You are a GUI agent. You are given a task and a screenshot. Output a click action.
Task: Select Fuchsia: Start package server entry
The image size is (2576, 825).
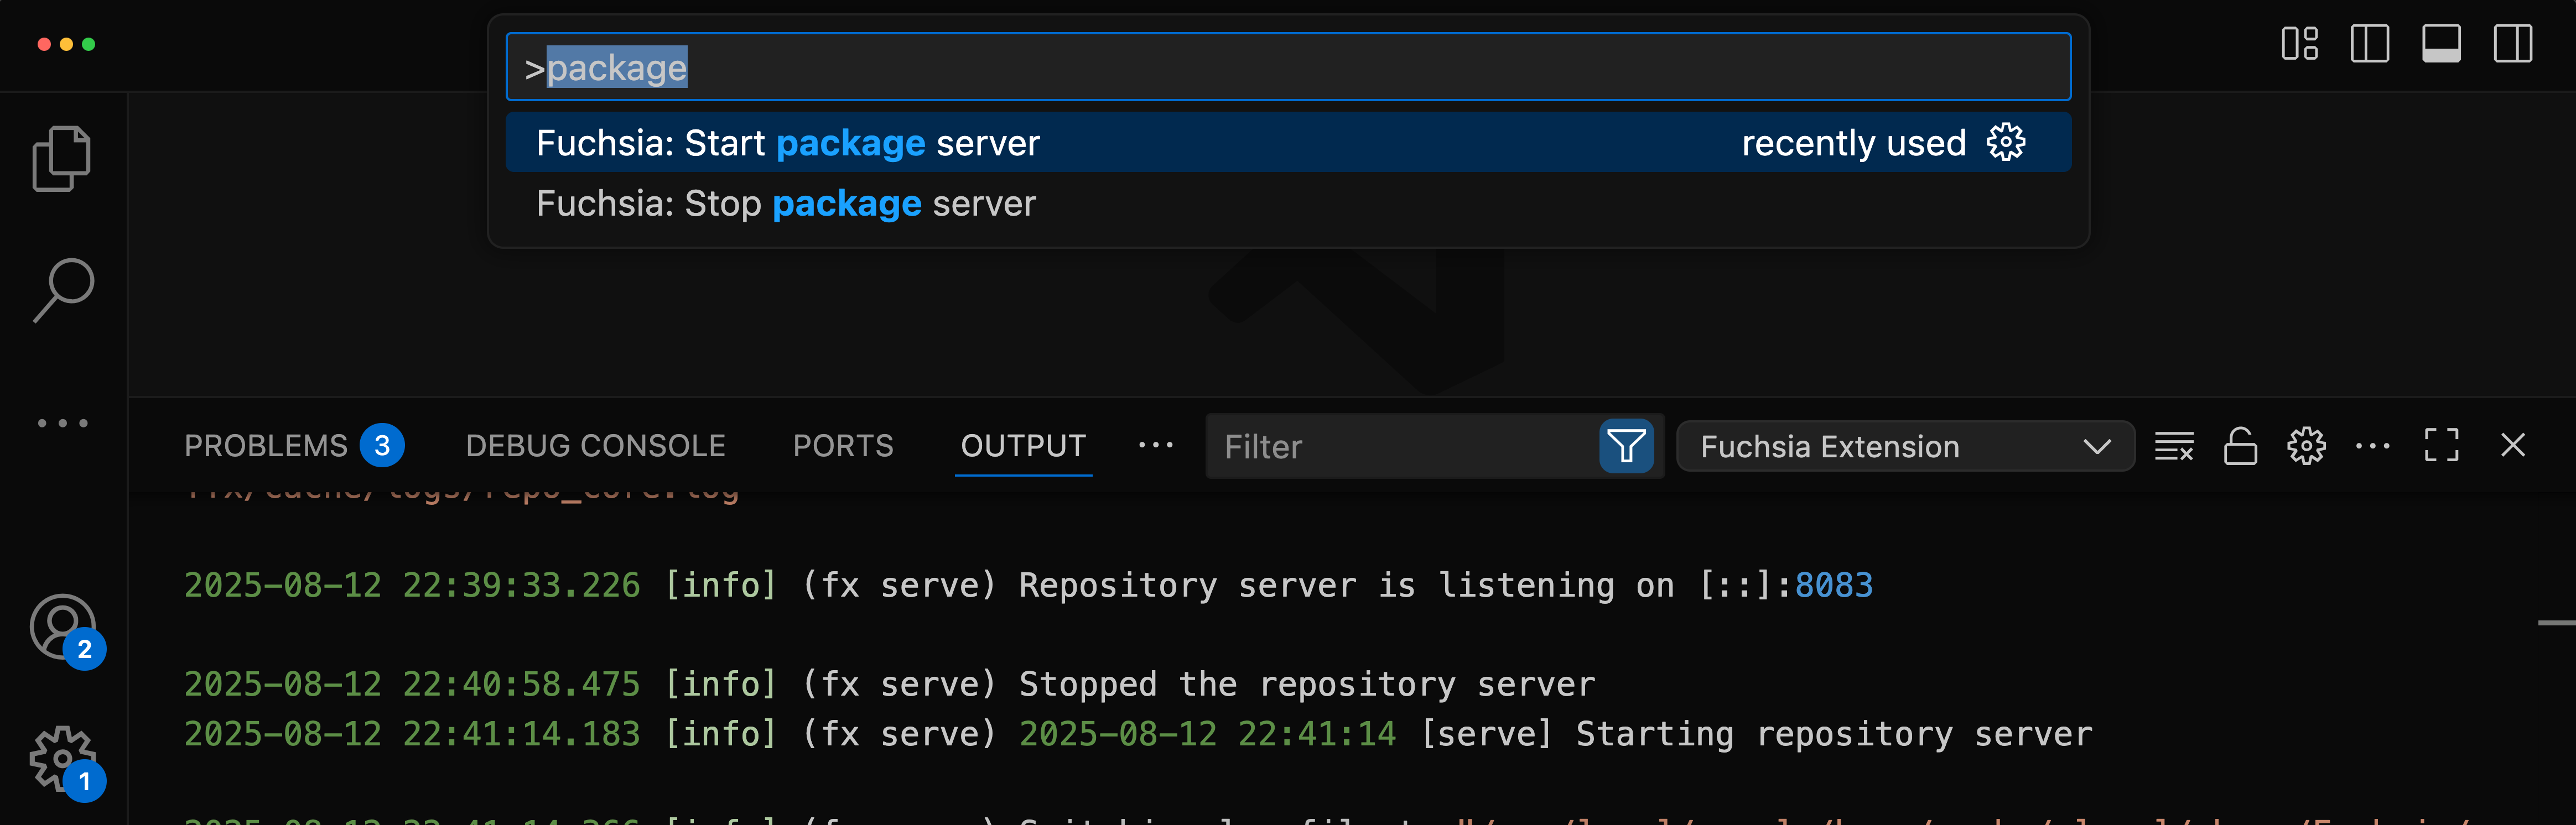788,142
